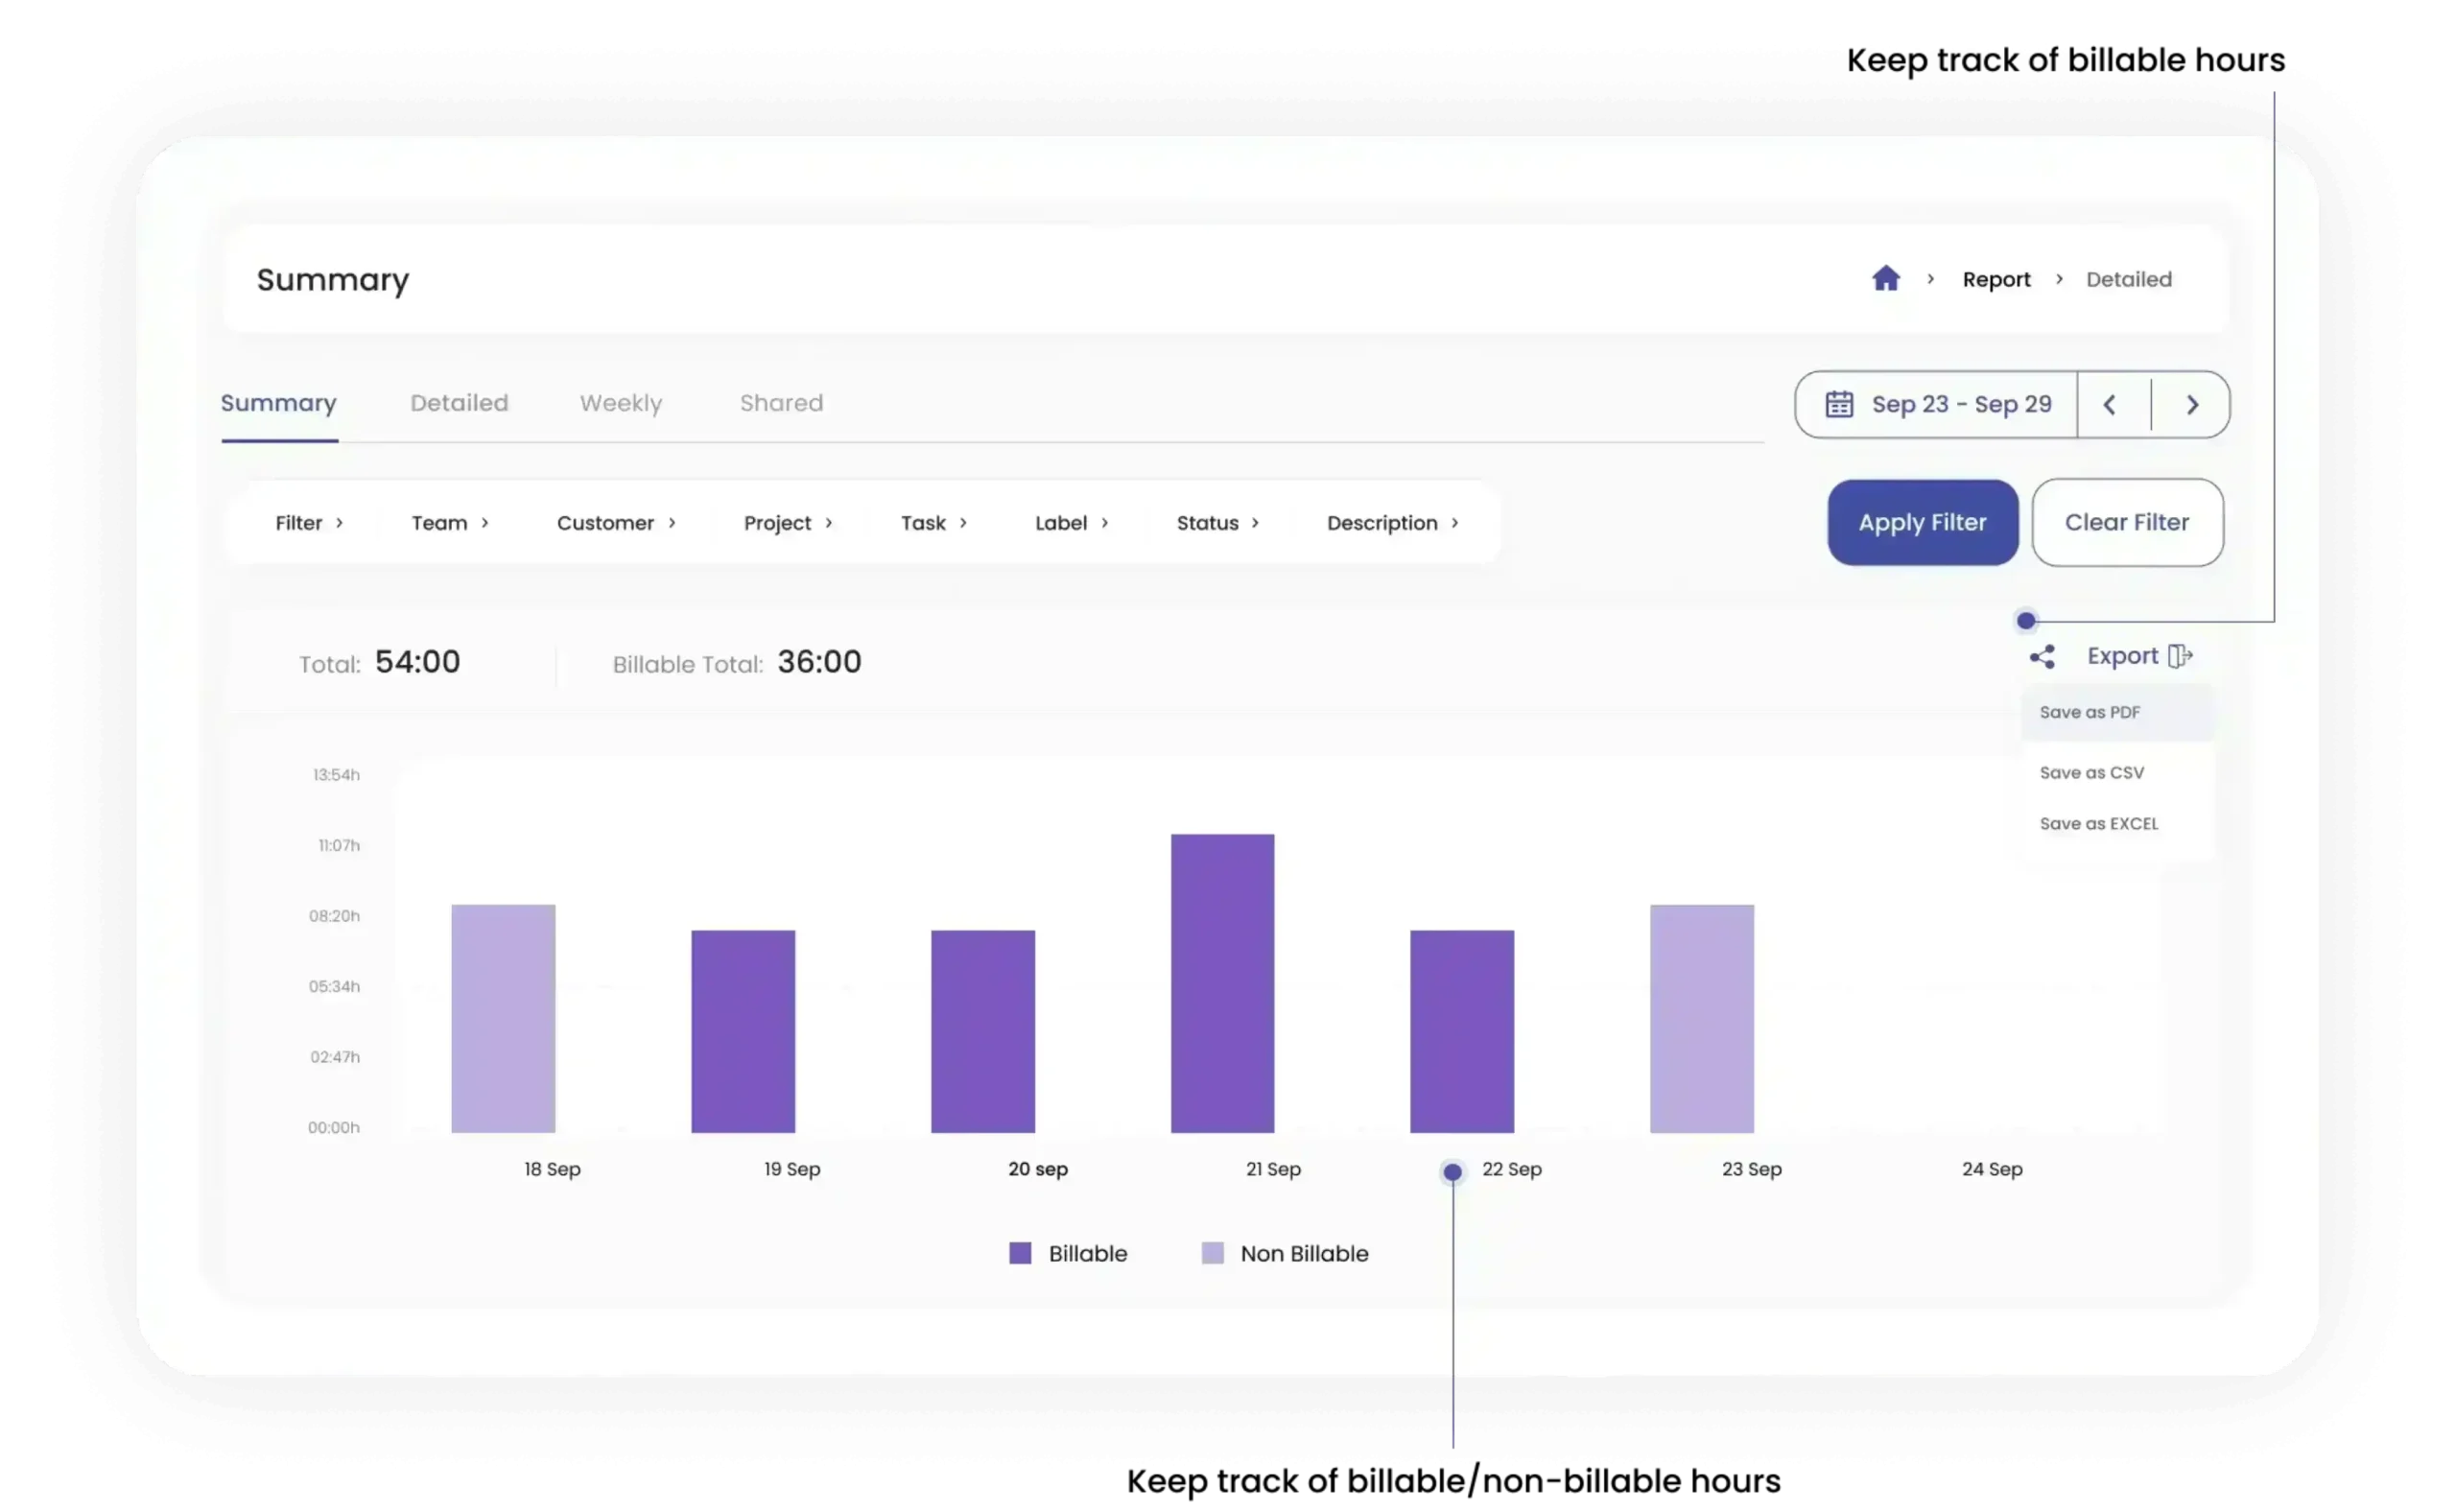Image resolution: width=2456 pixels, height=1512 pixels.
Task: Go to previous week with left arrow
Action: 2109,404
